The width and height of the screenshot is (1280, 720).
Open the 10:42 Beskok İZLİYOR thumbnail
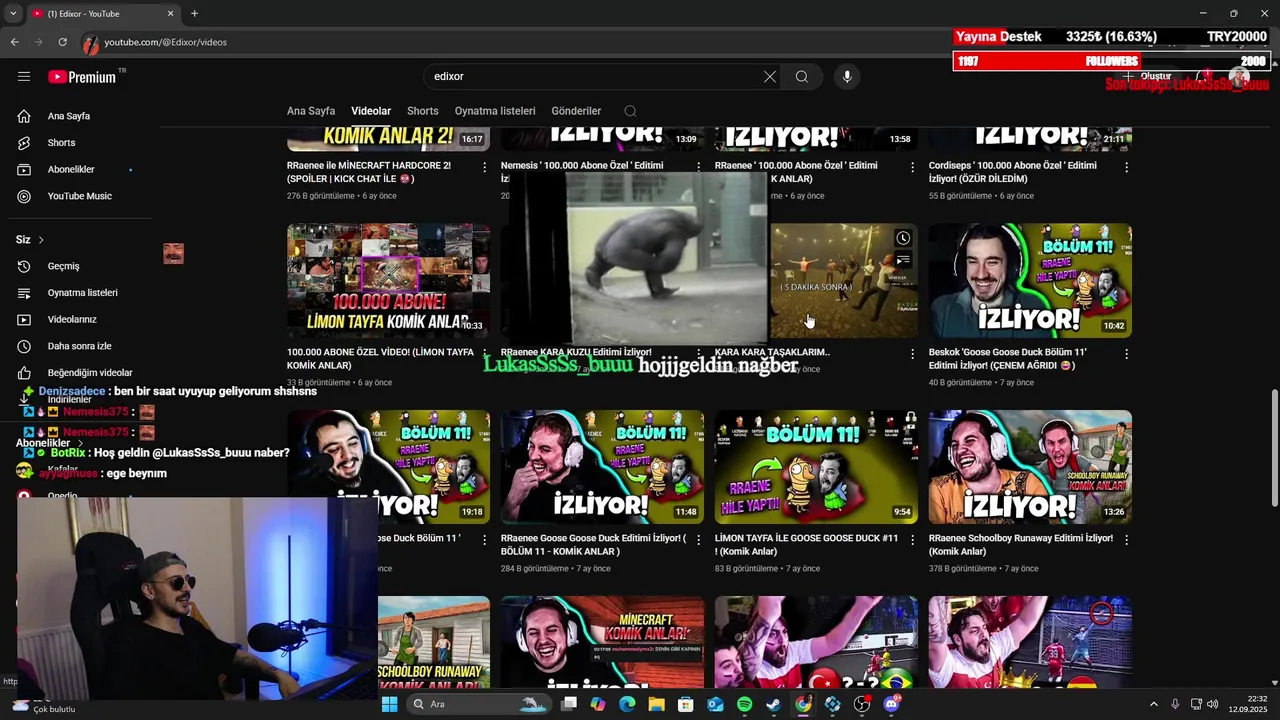pyautogui.click(x=1030, y=281)
